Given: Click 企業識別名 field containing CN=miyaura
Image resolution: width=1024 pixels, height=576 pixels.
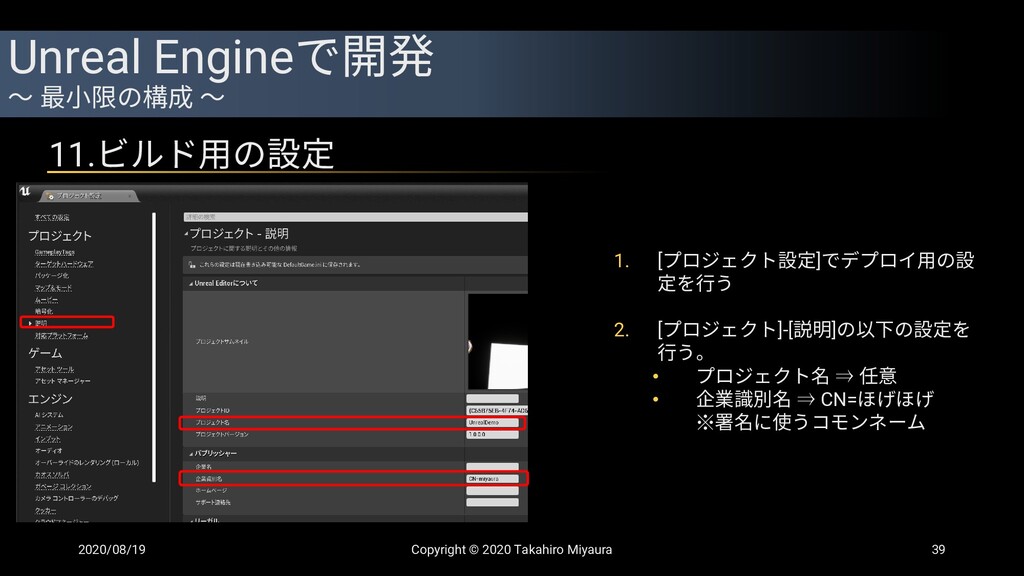Looking at the screenshot, I should tap(492, 479).
